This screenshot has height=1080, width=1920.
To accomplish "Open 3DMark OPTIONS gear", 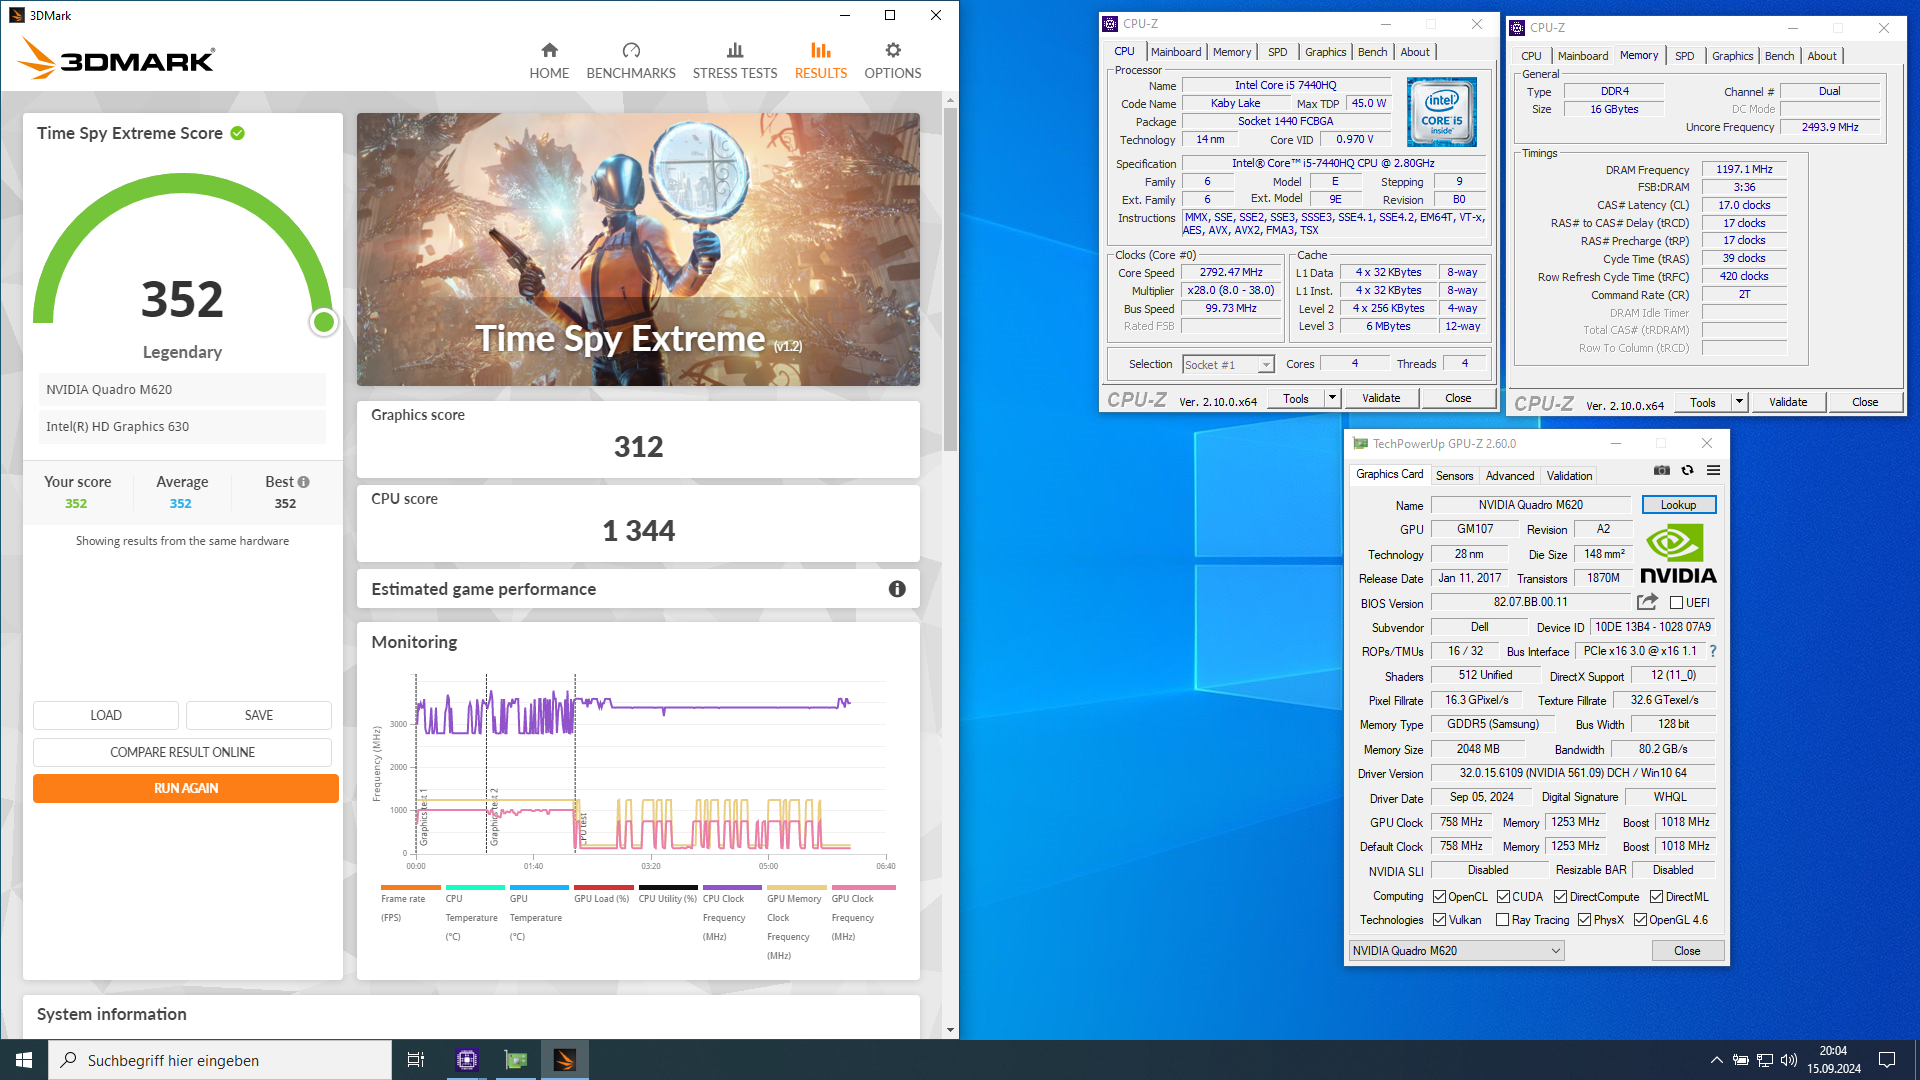I will 893,61.
